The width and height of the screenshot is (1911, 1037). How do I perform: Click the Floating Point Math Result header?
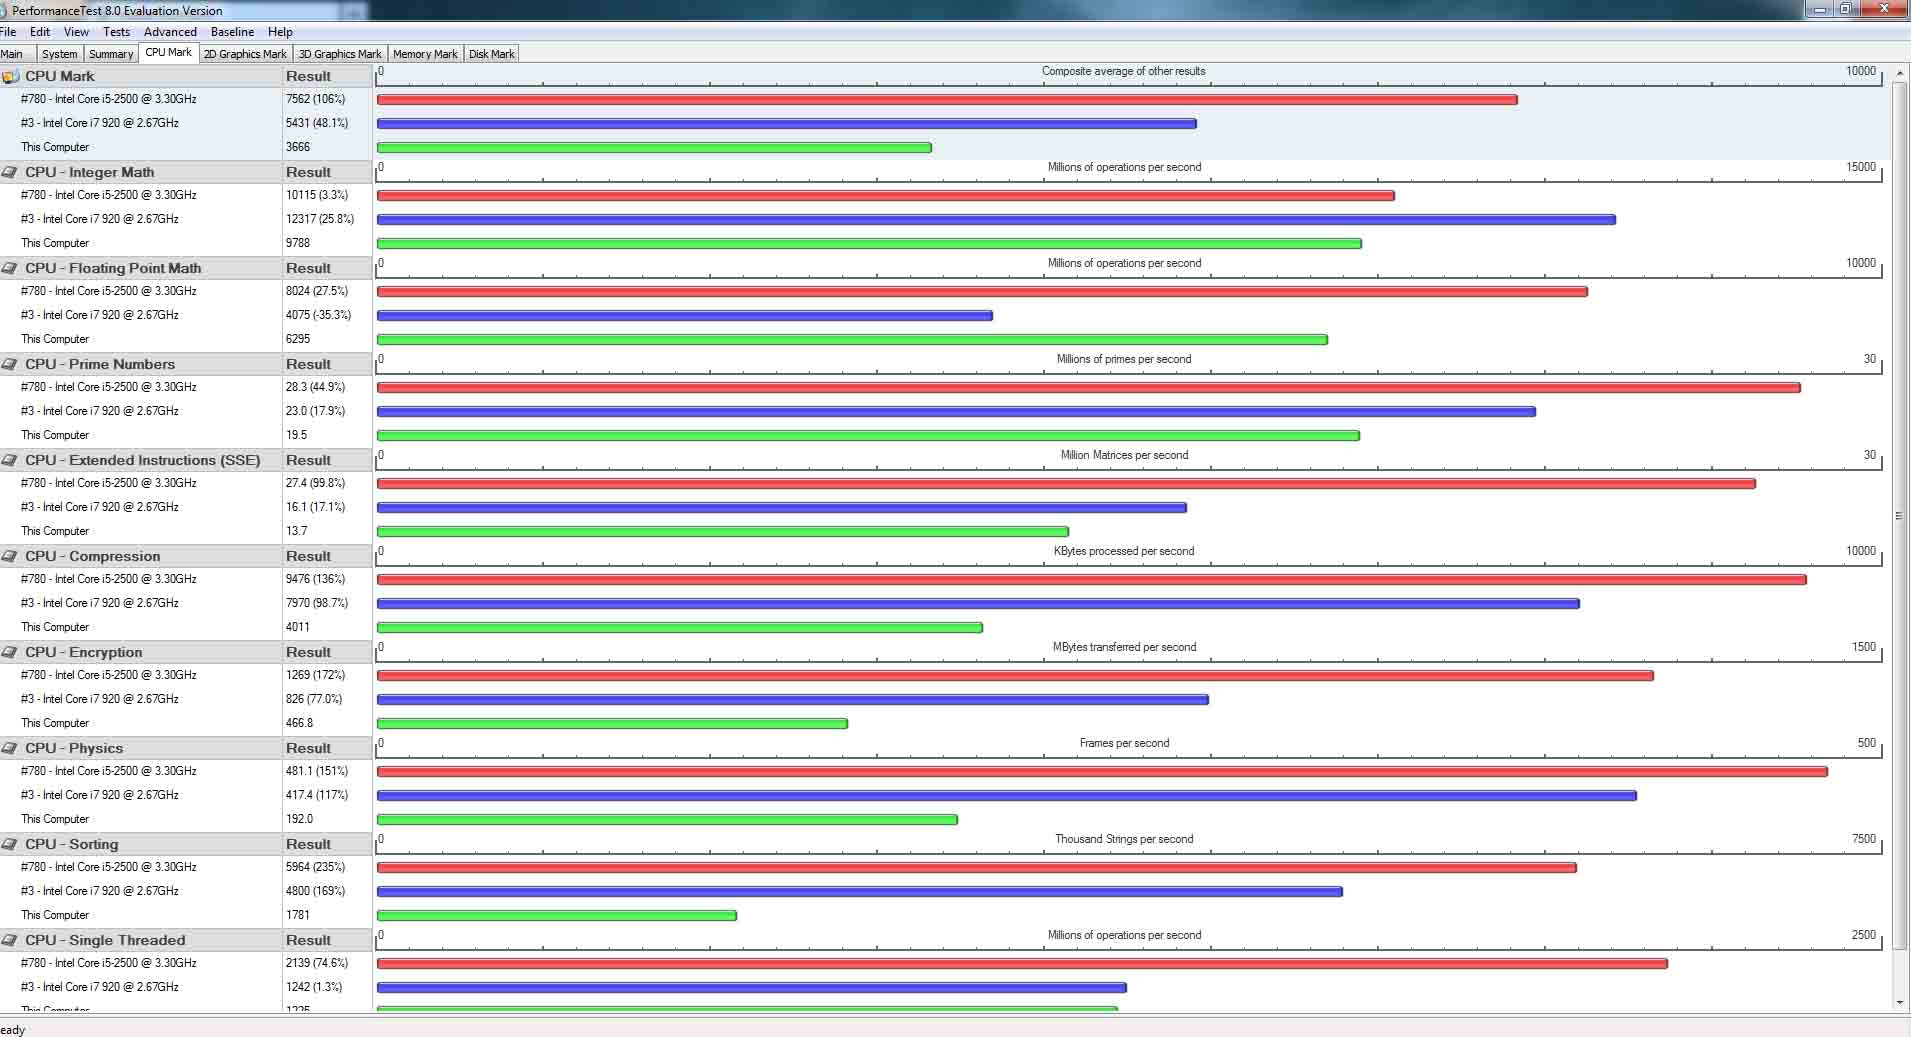[326, 268]
